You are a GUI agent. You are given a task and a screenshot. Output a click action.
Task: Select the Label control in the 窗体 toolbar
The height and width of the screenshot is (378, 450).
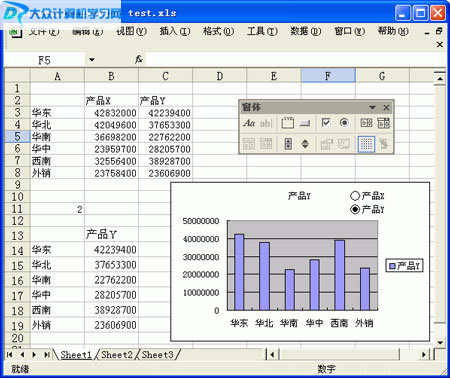pyautogui.click(x=249, y=123)
